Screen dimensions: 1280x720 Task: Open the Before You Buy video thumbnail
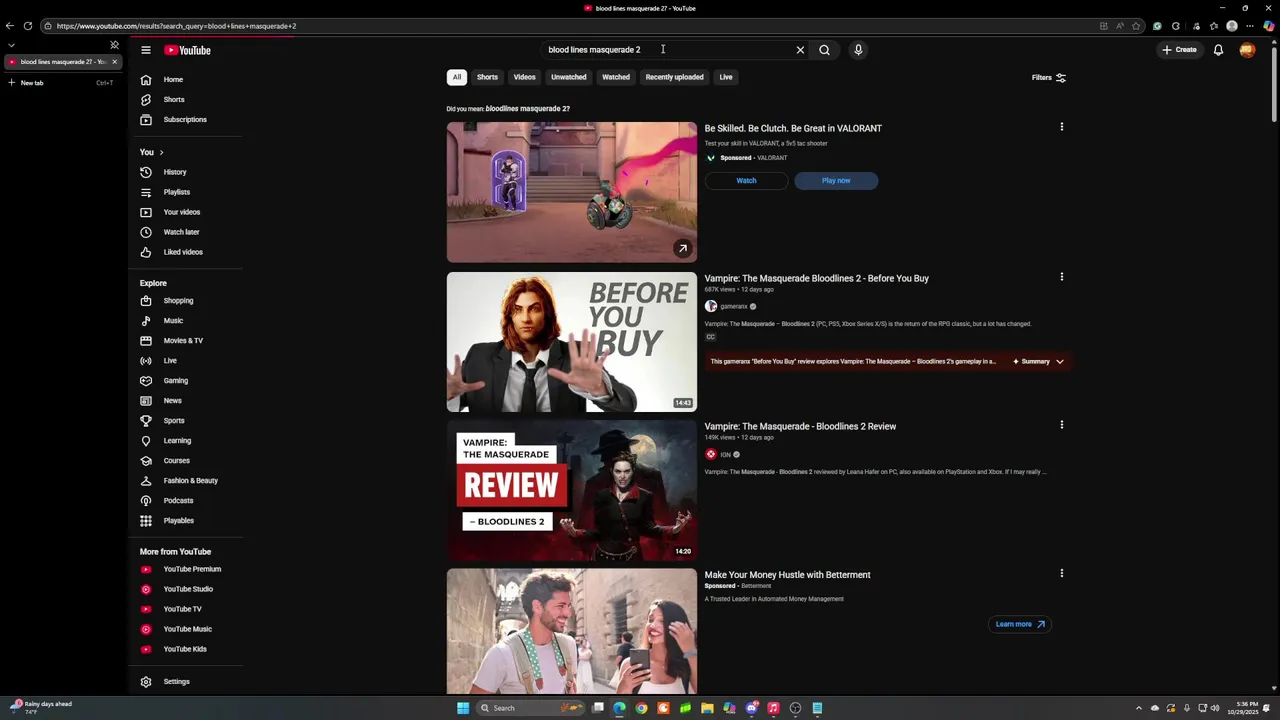click(x=572, y=342)
